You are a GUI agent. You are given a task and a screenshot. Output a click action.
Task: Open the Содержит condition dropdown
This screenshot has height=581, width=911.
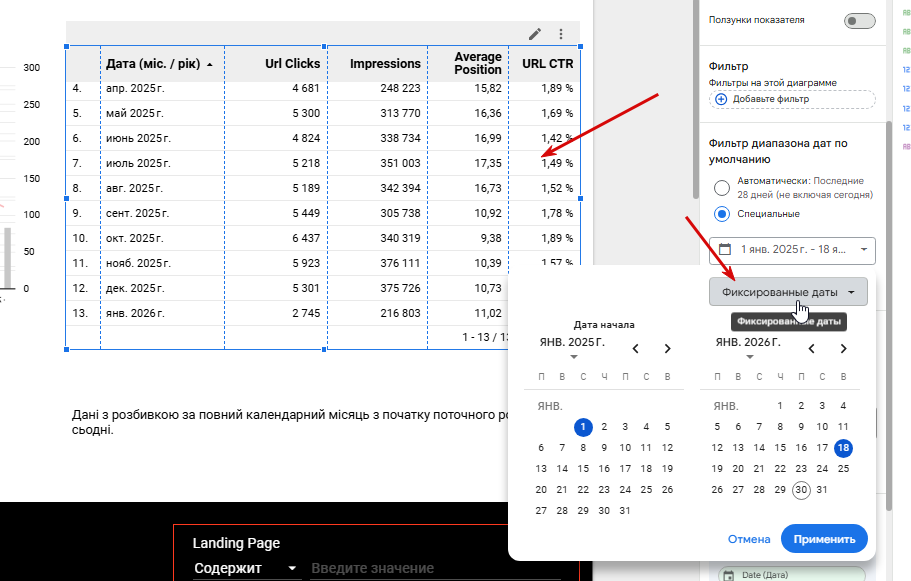click(246, 568)
